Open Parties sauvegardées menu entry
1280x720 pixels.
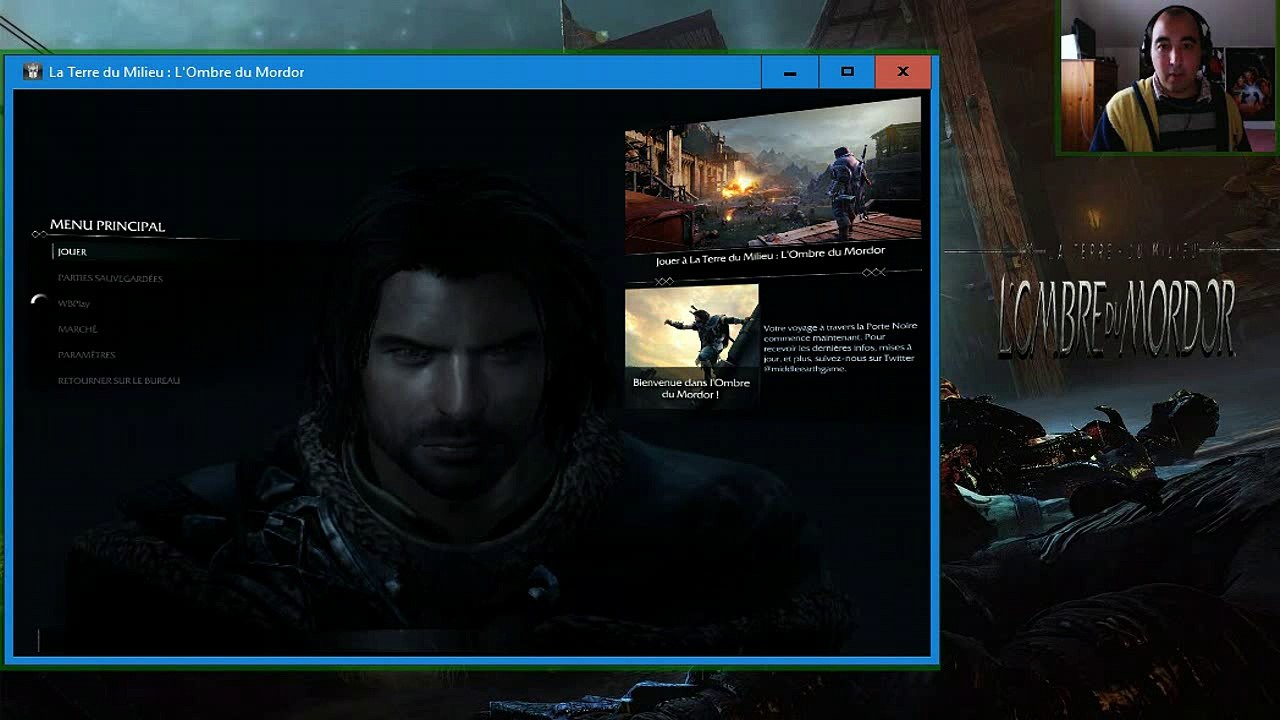110,278
